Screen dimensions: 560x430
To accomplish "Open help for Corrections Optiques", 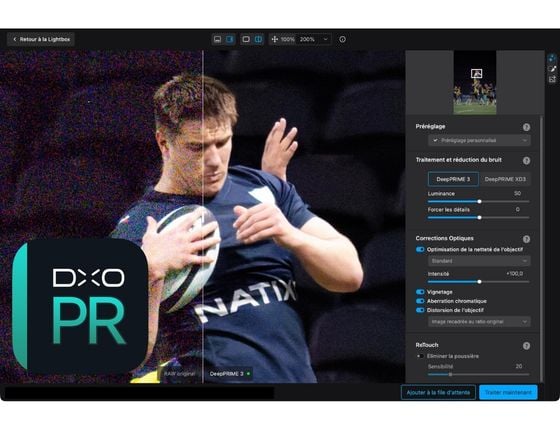I will pos(526,239).
